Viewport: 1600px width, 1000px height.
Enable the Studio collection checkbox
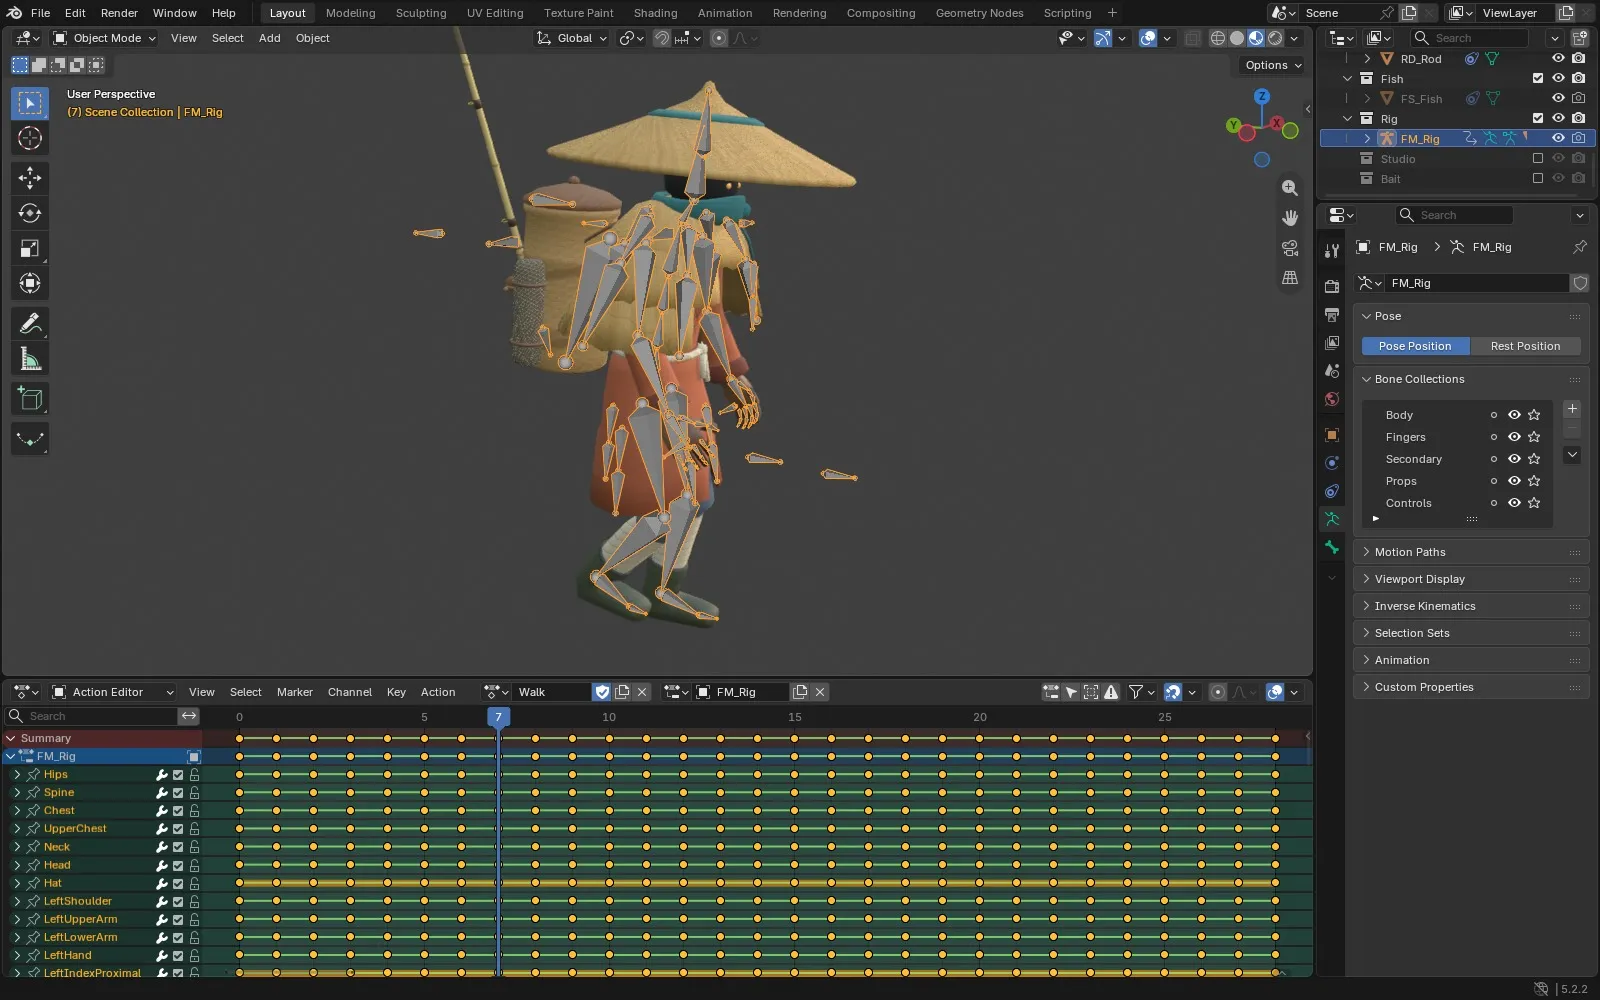tap(1538, 159)
